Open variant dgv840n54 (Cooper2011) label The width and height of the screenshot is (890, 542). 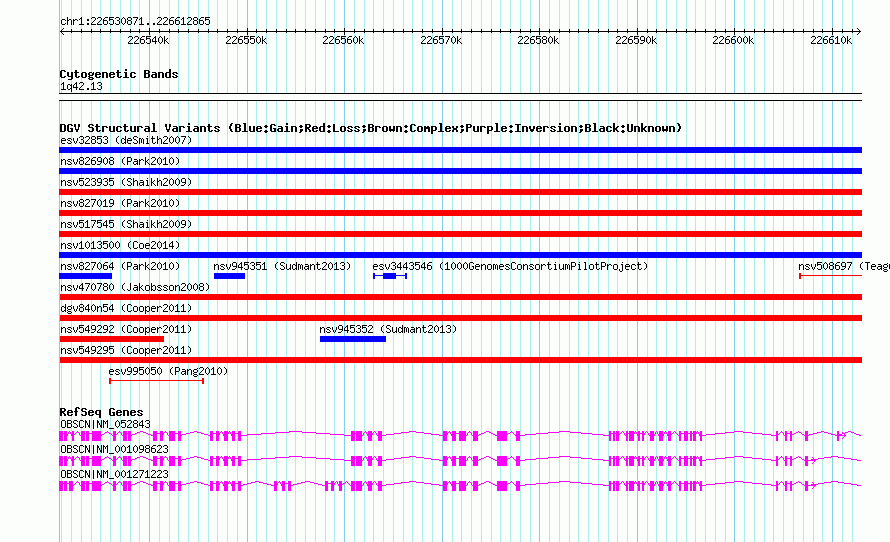point(126,308)
